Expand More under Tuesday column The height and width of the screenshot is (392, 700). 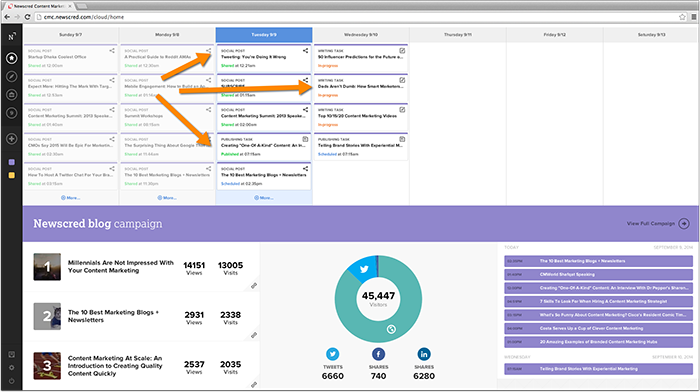(x=264, y=197)
